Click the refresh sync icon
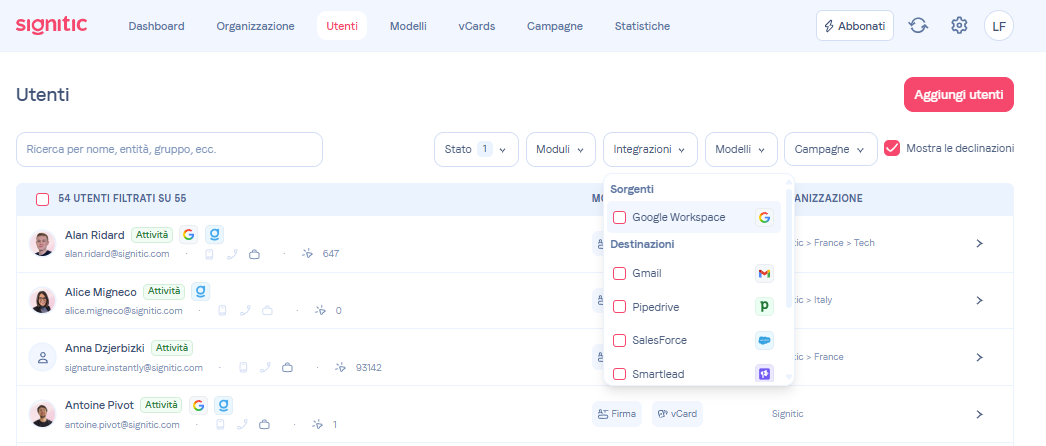 tap(918, 26)
